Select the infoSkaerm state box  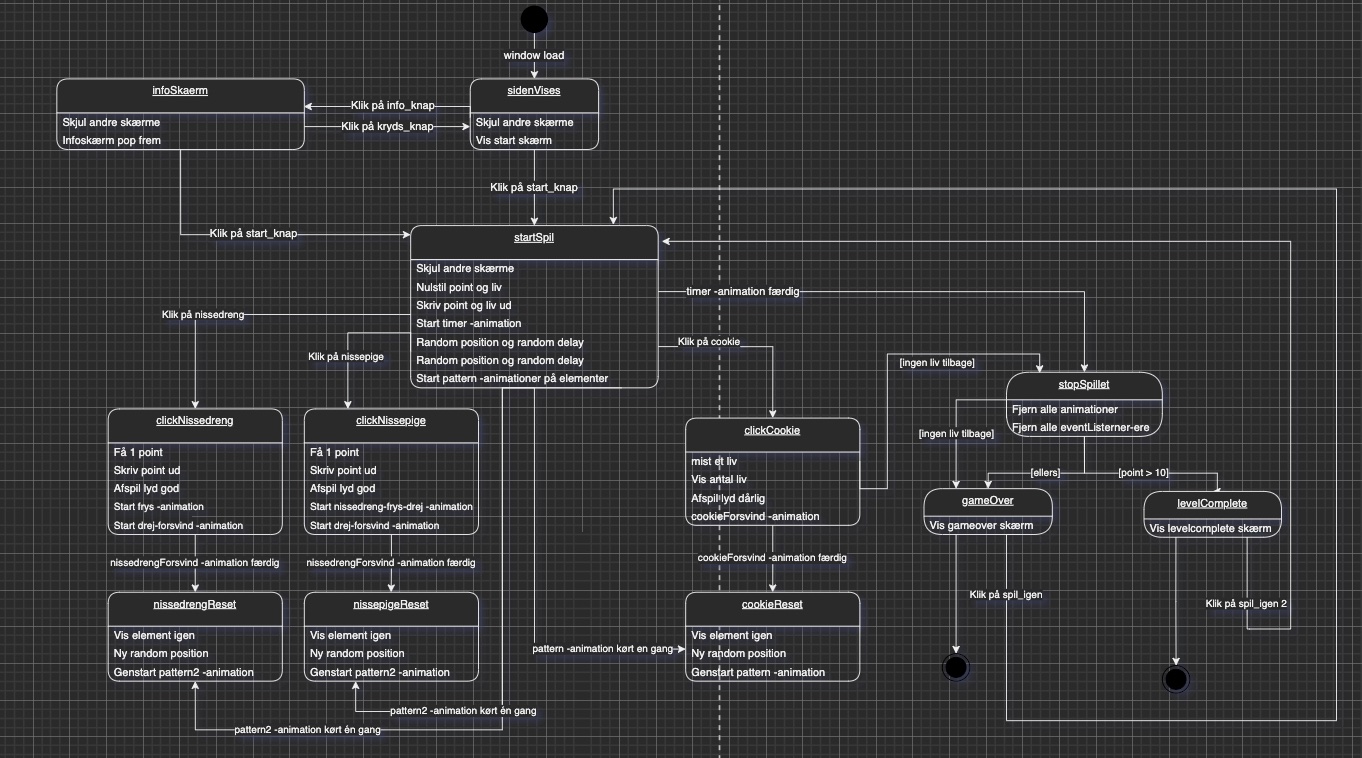point(180,115)
